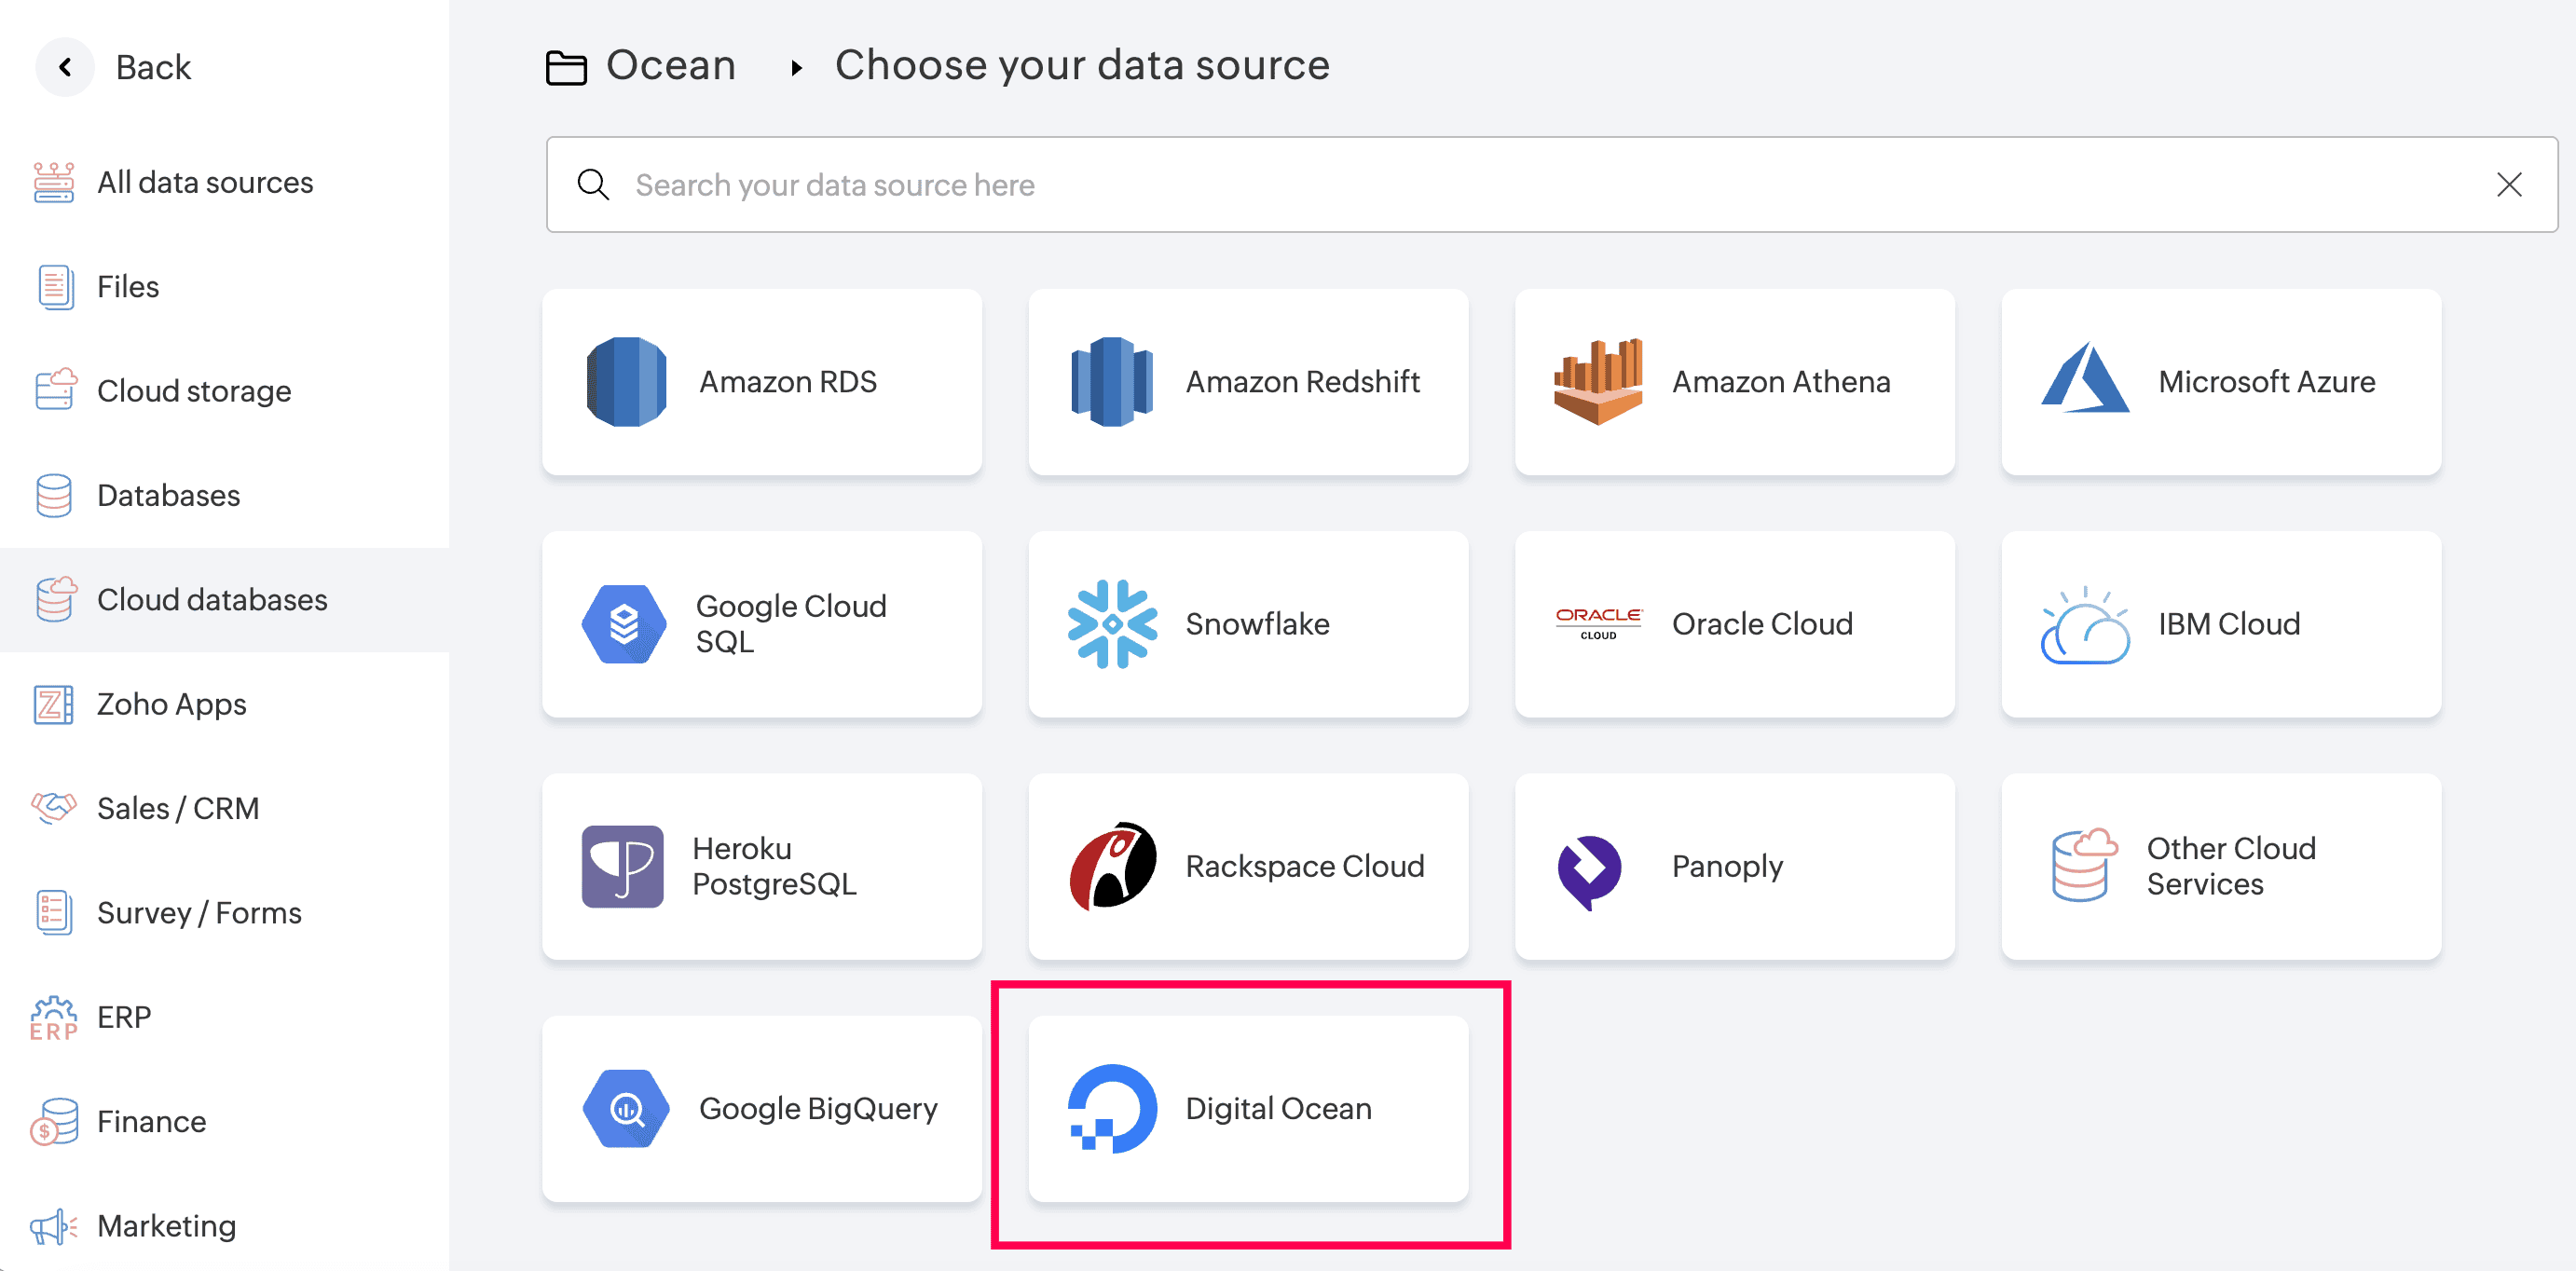Click the search magnifier icon
Image resolution: width=2576 pixels, height=1271 pixels.
[x=593, y=184]
